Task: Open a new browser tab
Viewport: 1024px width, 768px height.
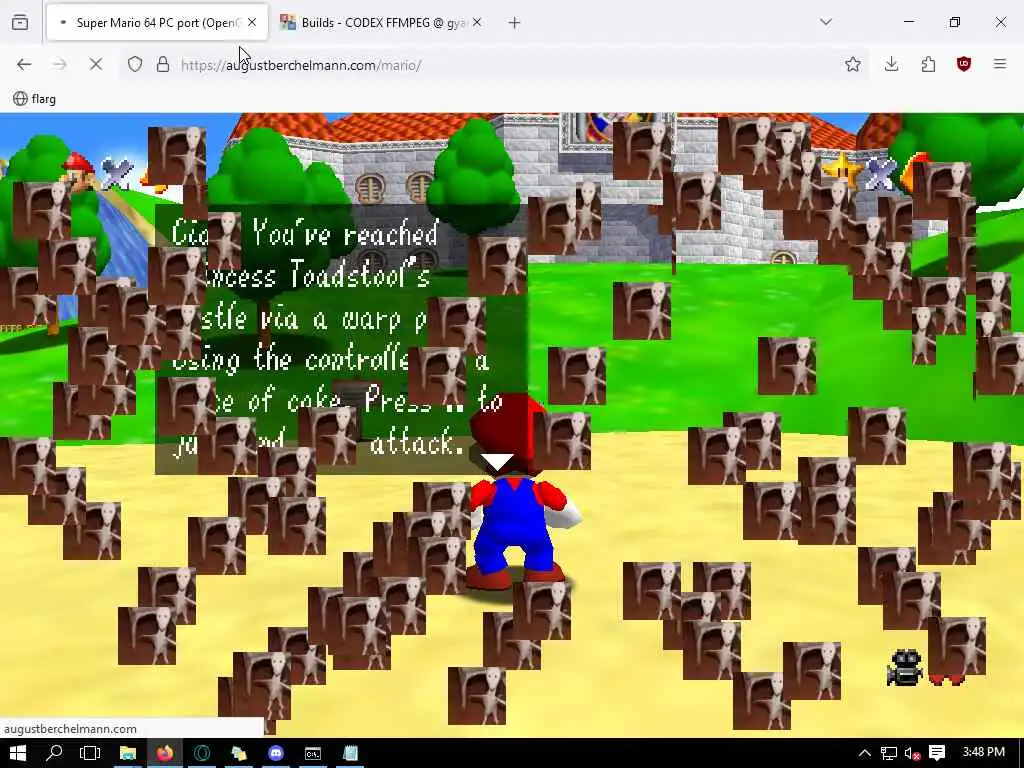Action: tap(515, 23)
